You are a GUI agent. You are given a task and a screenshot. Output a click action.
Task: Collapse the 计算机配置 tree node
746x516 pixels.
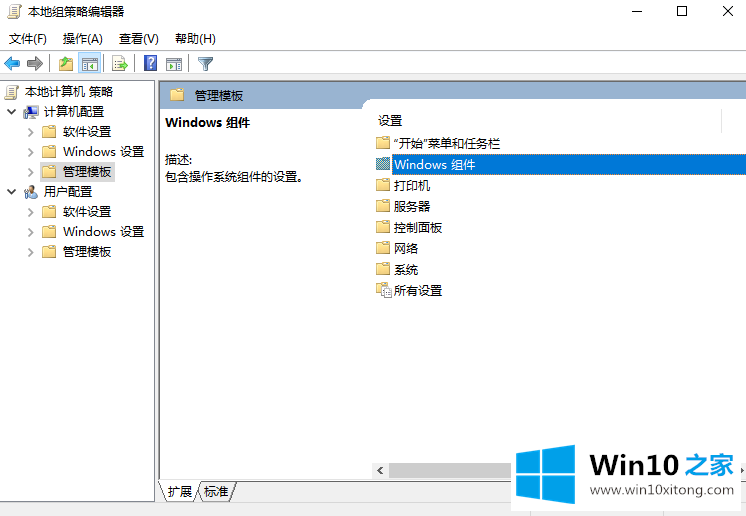[x=12, y=112]
